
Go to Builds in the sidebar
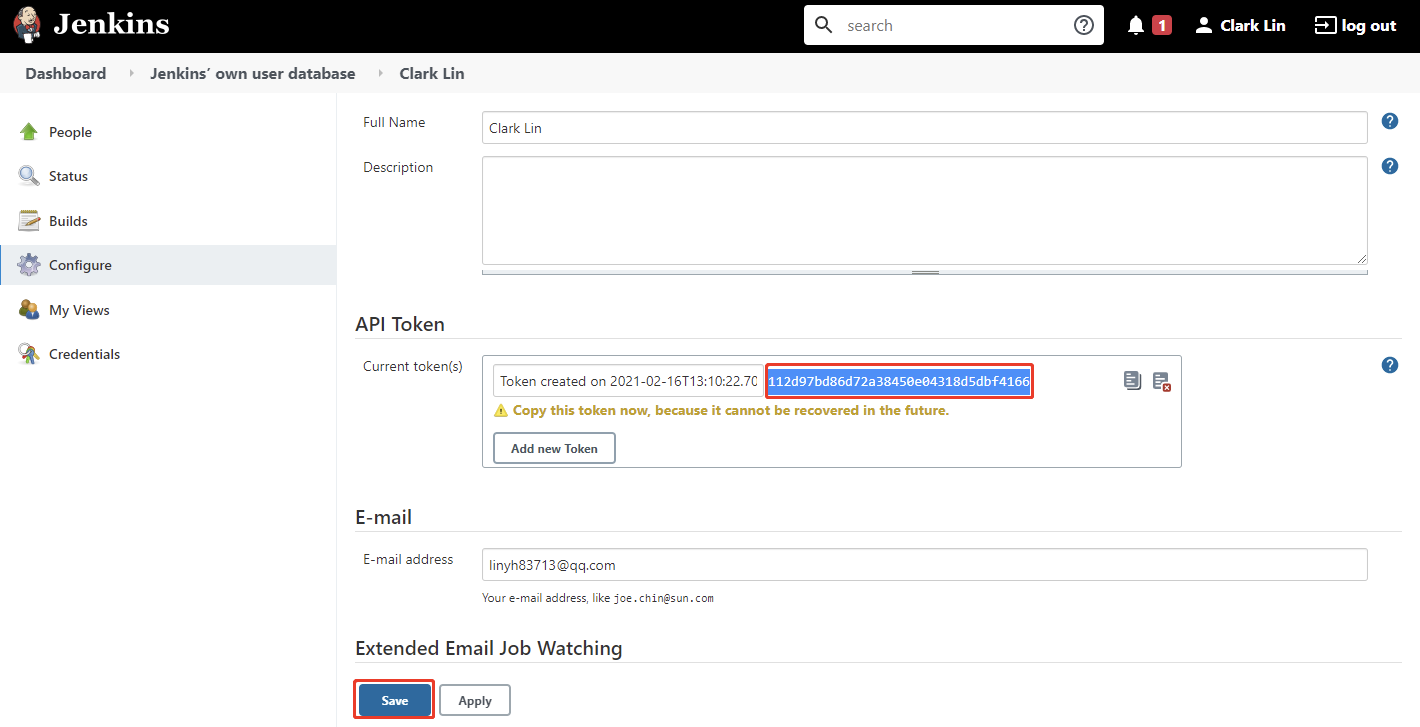68,221
